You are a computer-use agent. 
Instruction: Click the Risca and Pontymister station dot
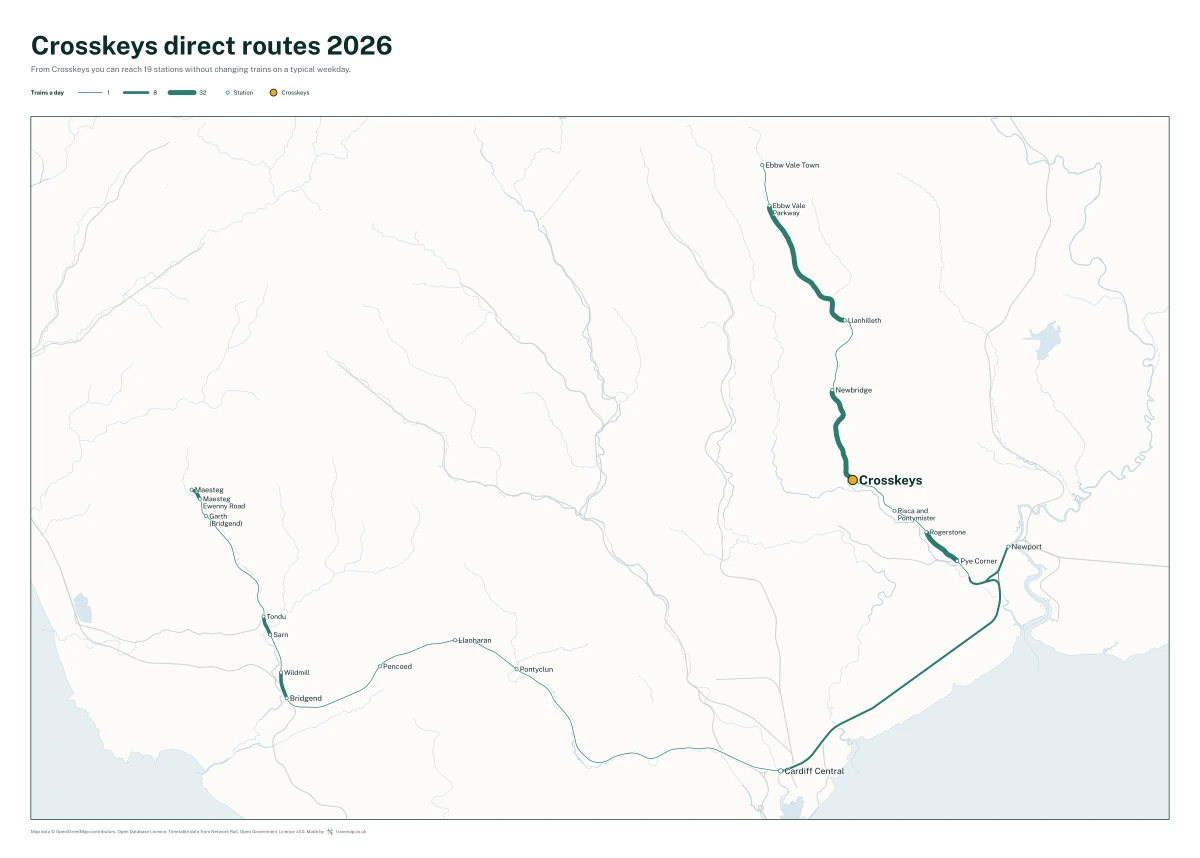(895, 511)
